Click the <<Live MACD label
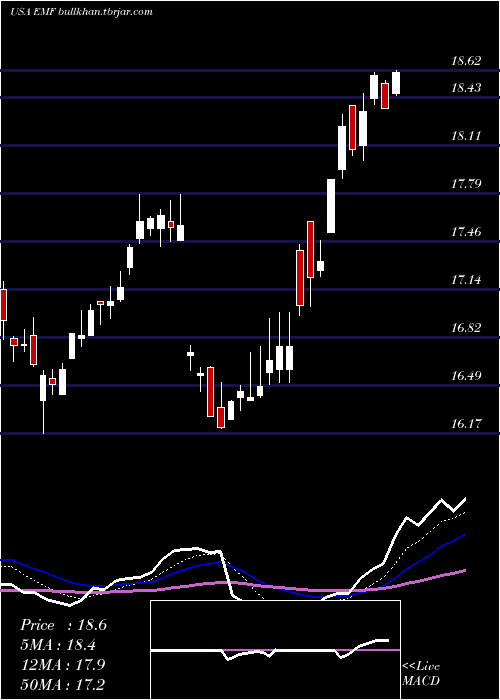Viewport: 500px width, 700px height. coord(421,674)
